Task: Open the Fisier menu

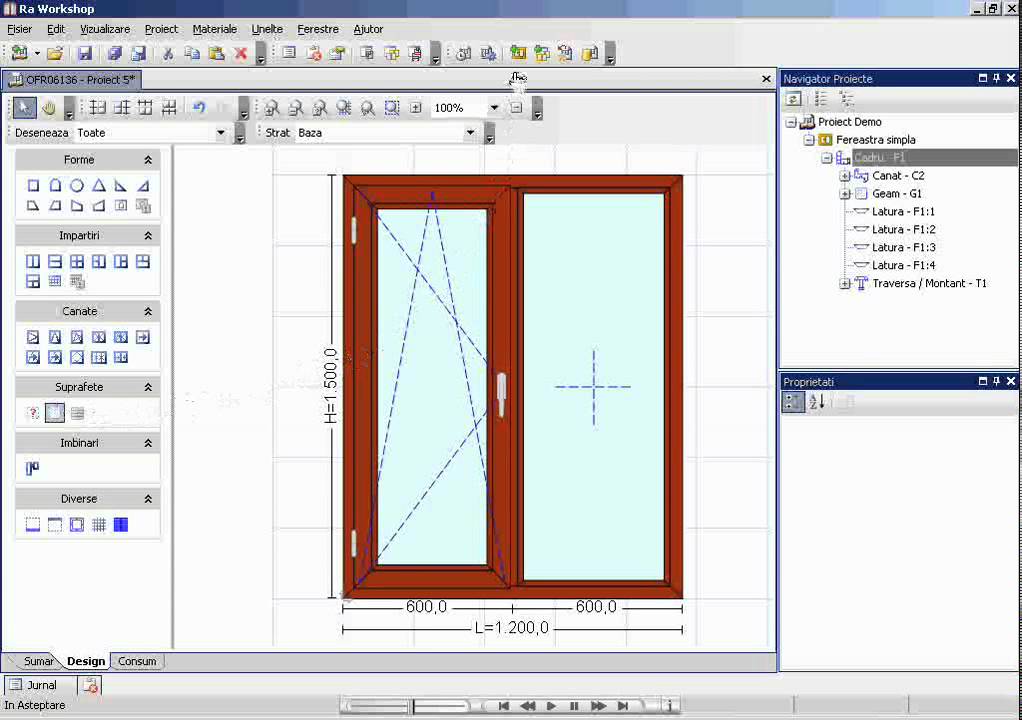Action: (20, 29)
